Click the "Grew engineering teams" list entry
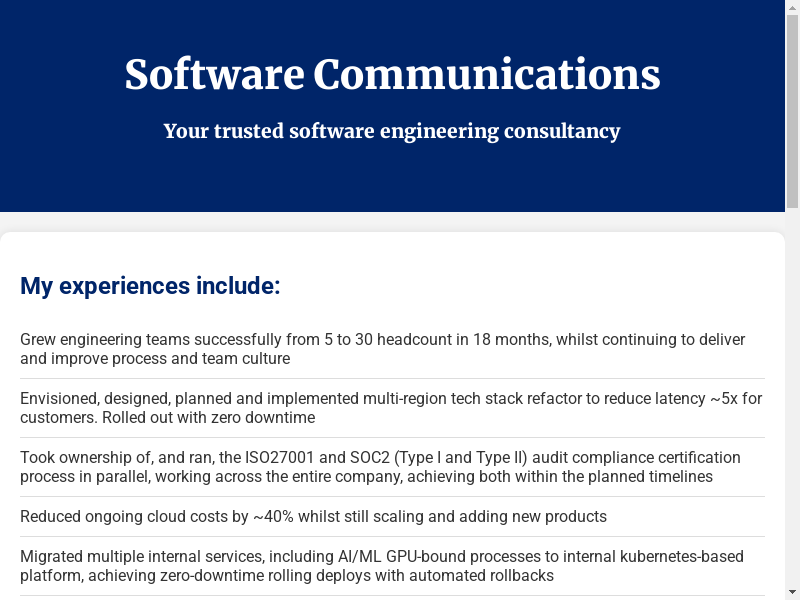The height and width of the screenshot is (600, 800). [x=382, y=349]
